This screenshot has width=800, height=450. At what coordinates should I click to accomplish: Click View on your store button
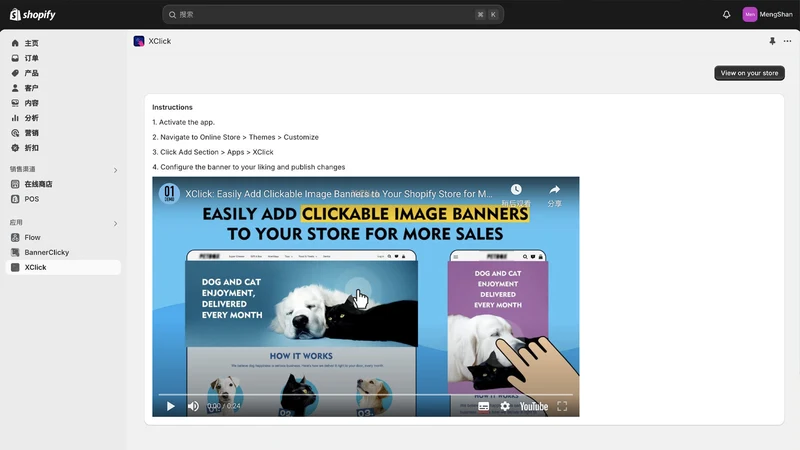click(x=749, y=73)
